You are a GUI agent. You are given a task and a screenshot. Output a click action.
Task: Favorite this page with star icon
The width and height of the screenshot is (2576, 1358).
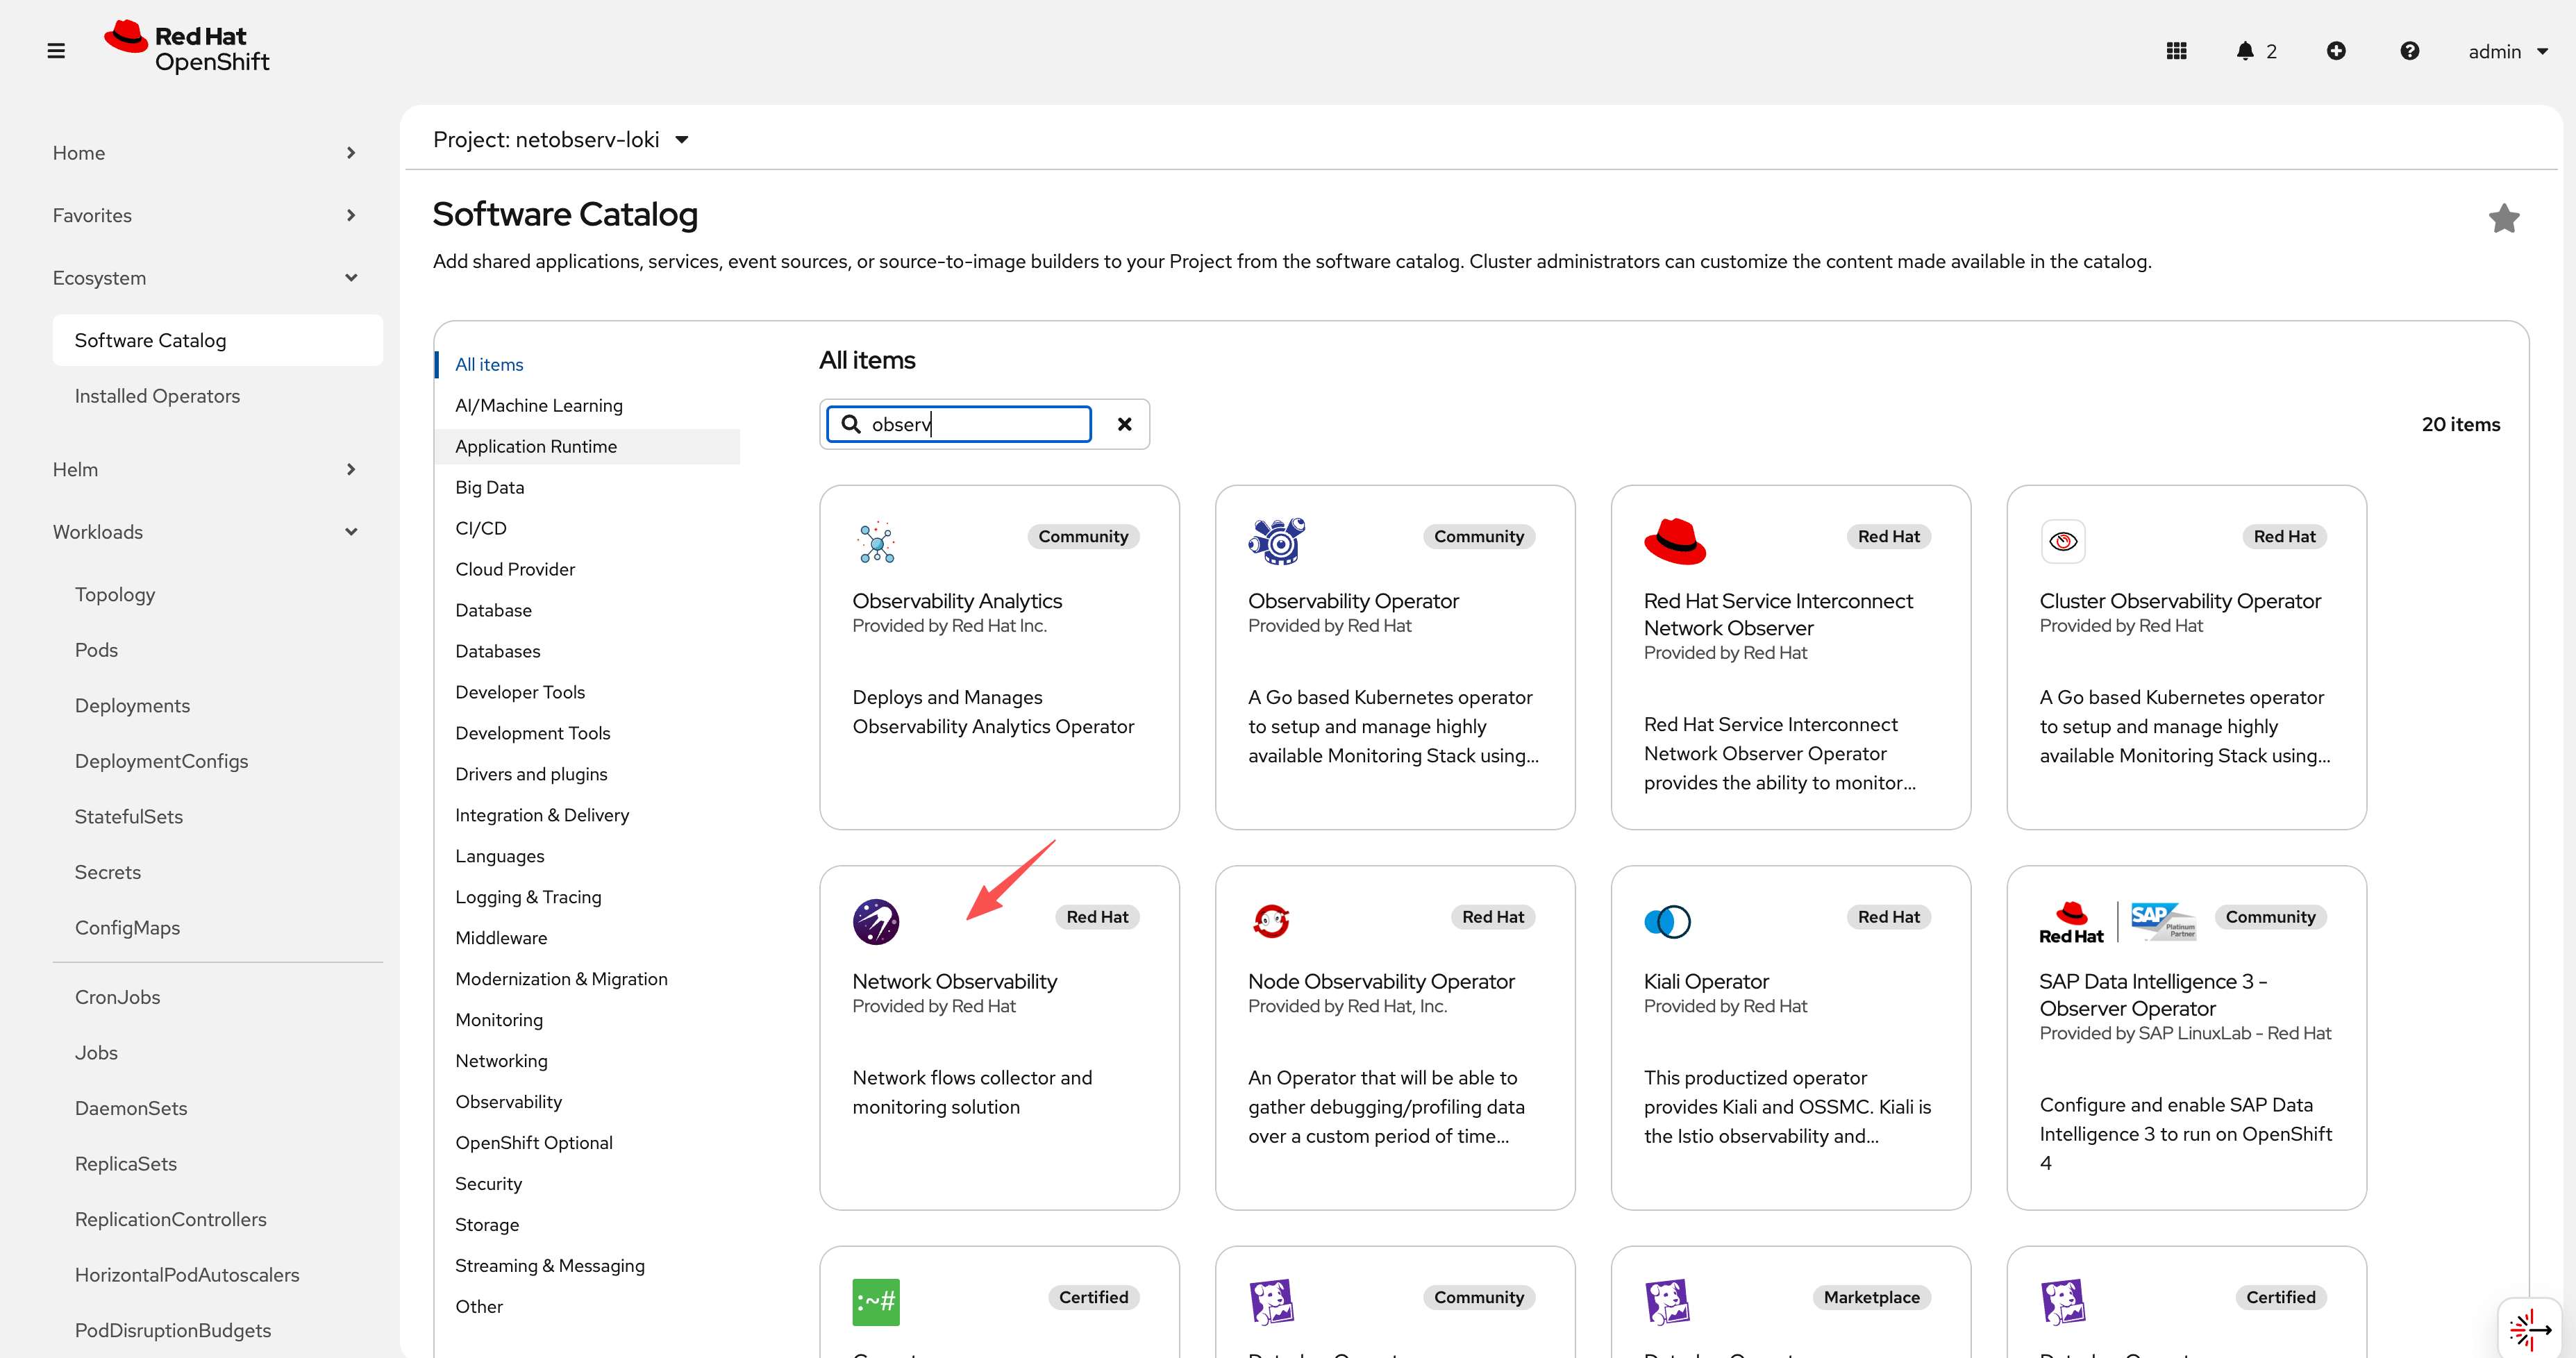[x=2503, y=218]
